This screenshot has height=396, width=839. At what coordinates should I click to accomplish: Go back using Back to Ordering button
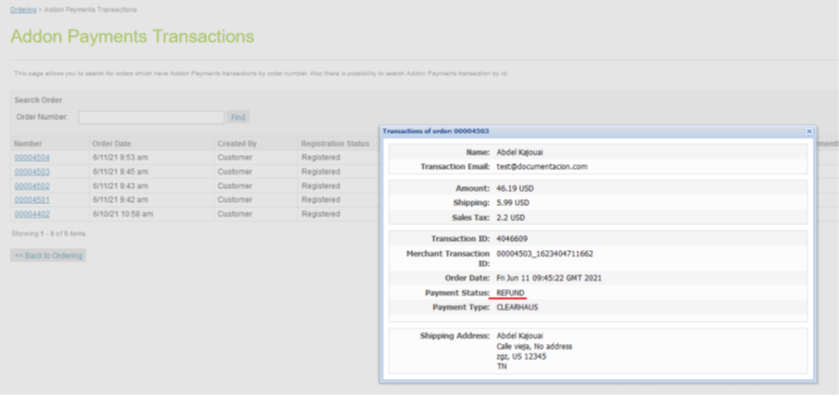click(x=48, y=255)
